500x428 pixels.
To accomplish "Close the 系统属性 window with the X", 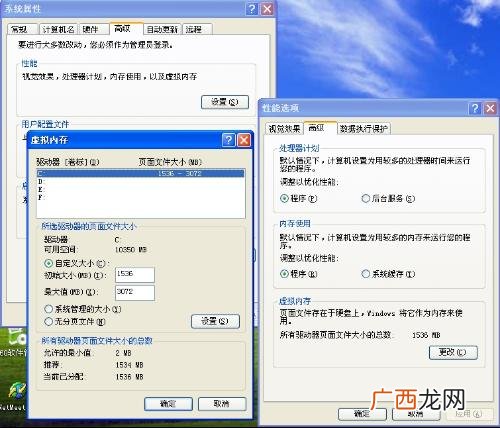I will pos(267,9).
